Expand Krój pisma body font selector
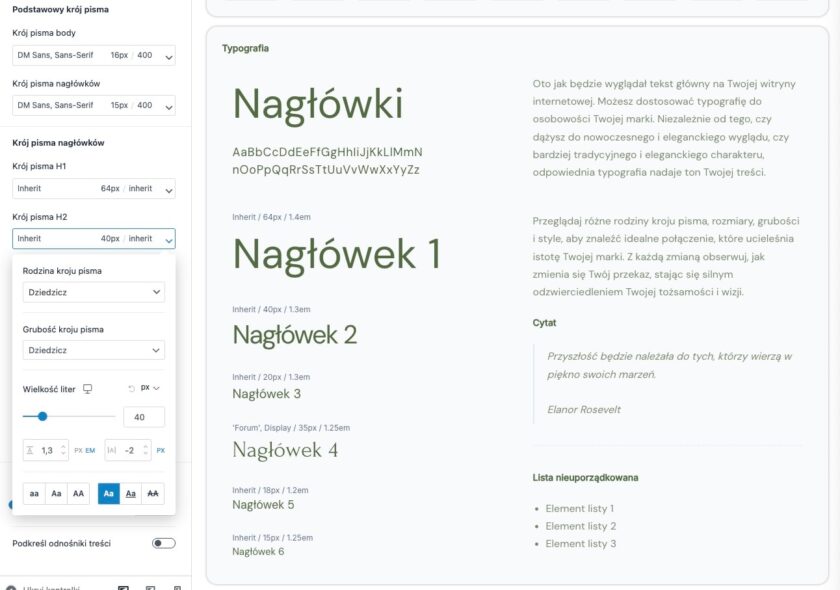The width and height of the screenshot is (840, 590). (93, 56)
